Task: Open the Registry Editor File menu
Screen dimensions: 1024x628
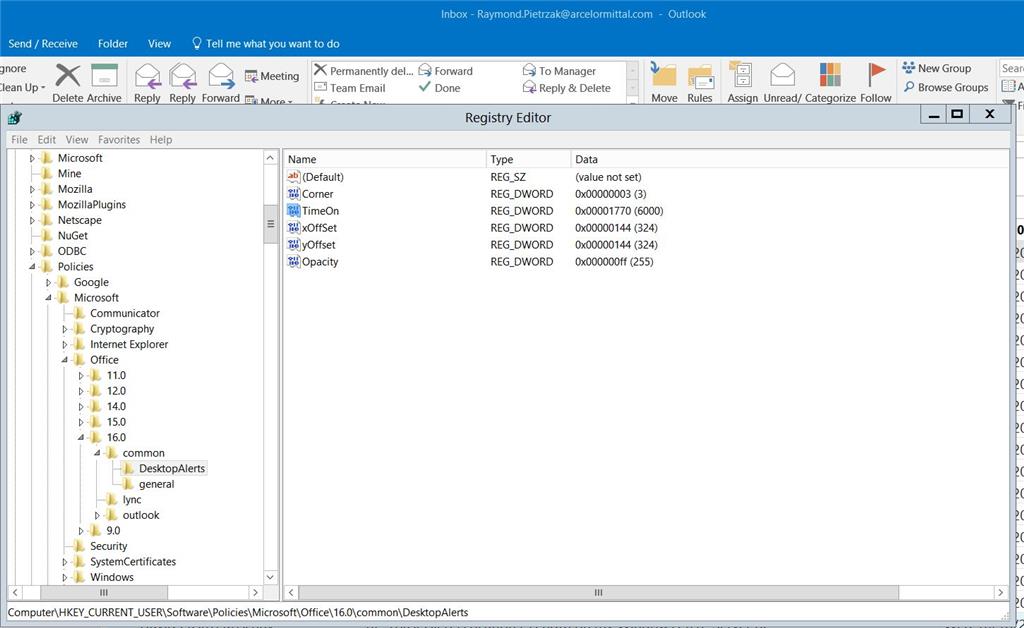Action: click(x=20, y=140)
